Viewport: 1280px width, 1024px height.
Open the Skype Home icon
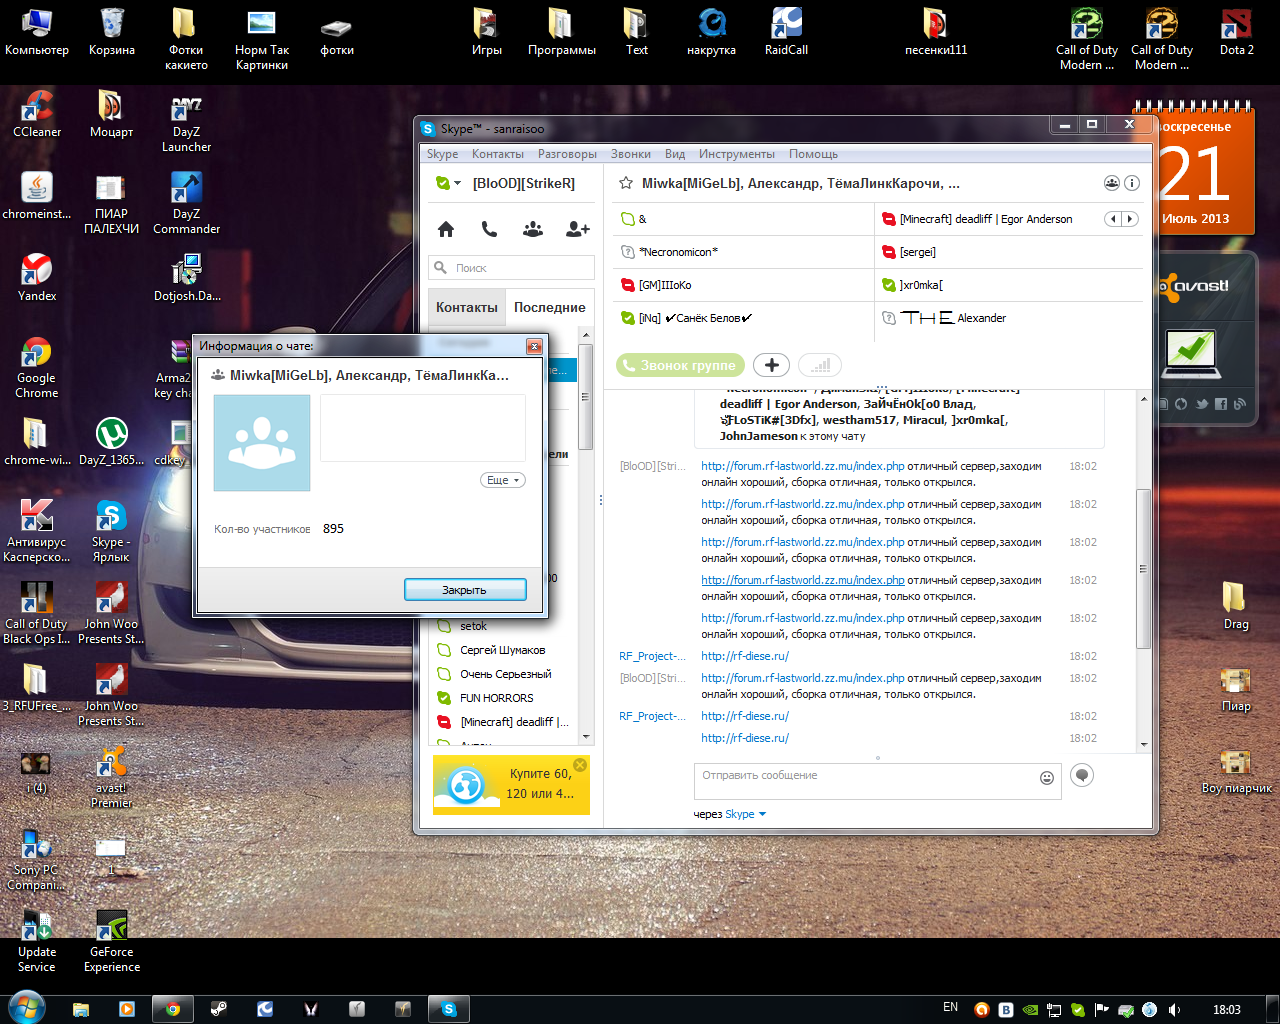coord(446,229)
